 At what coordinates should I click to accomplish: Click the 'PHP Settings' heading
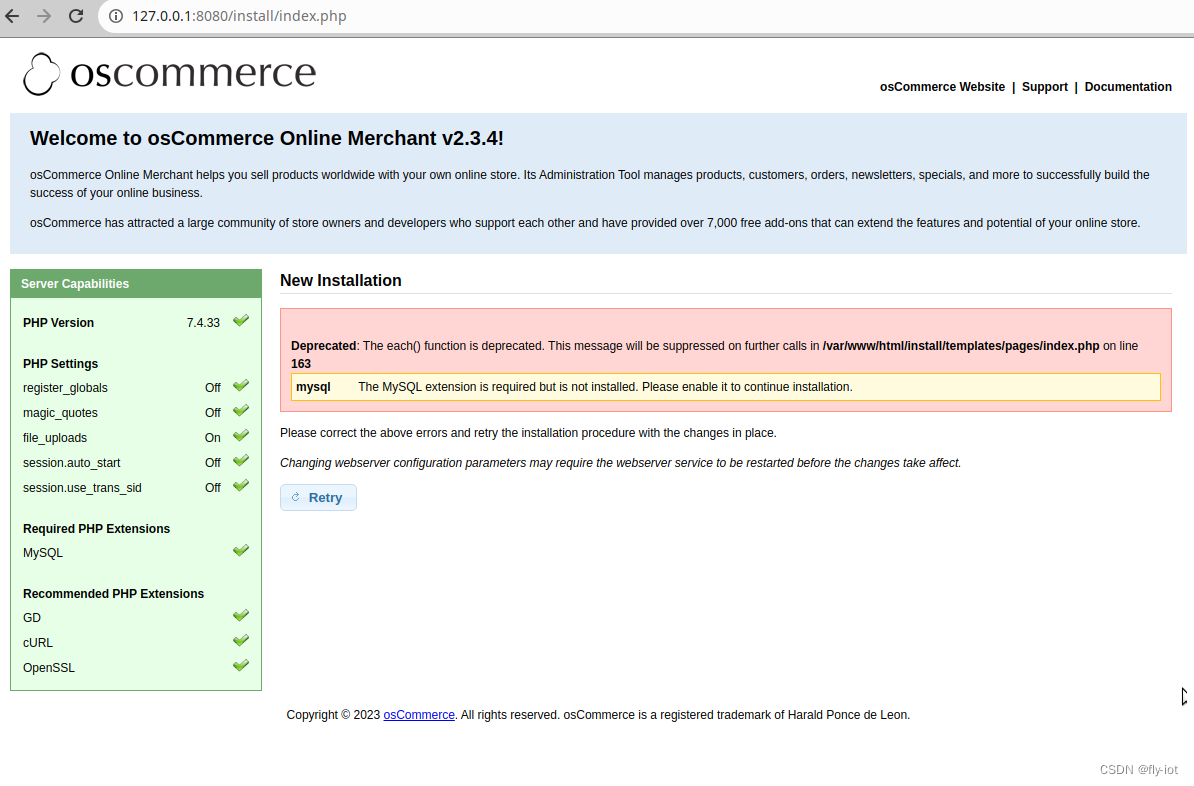click(x=60, y=364)
